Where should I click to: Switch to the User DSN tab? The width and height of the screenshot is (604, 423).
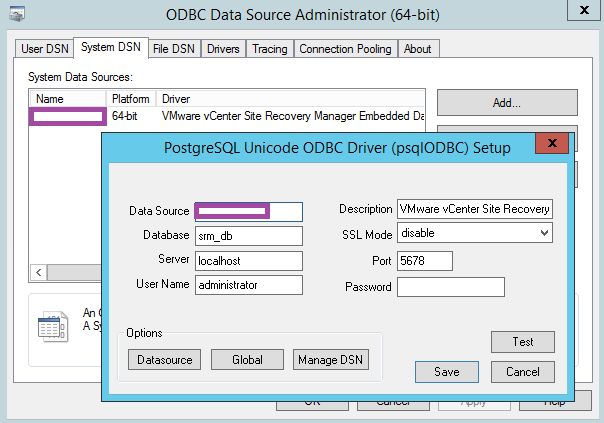point(44,49)
